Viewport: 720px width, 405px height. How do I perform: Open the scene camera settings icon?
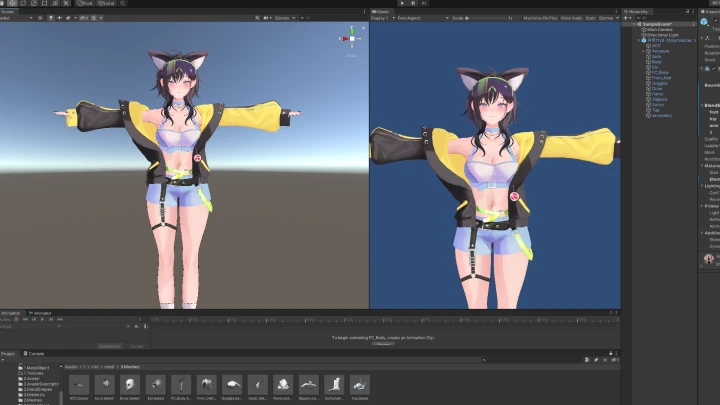tap(266, 18)
